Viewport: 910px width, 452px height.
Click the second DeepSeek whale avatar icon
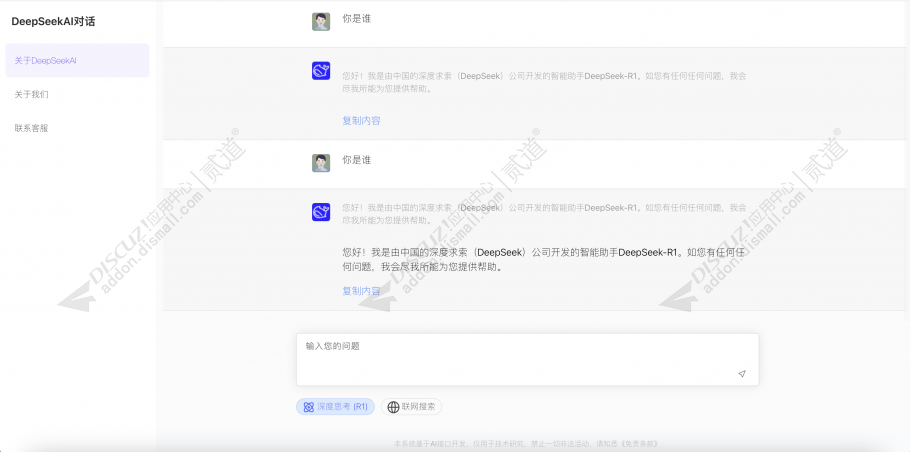(321, 212)
